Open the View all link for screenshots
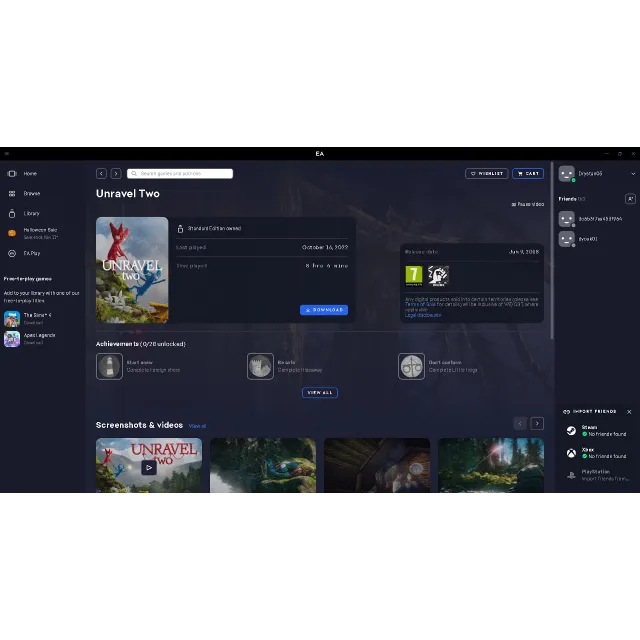Screen dimensions: 640x640 point(197,426)
